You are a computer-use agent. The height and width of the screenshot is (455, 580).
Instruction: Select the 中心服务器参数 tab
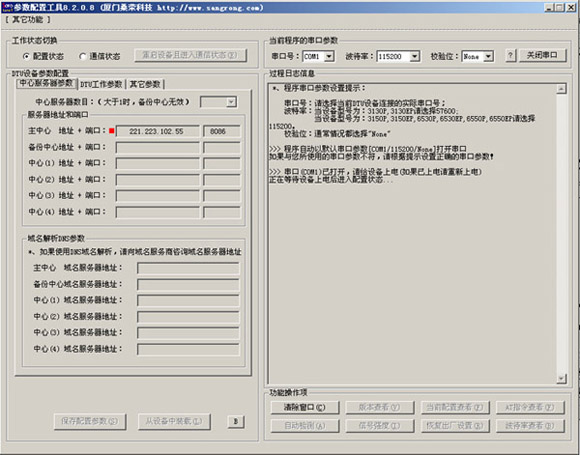[x=47, y=83]
